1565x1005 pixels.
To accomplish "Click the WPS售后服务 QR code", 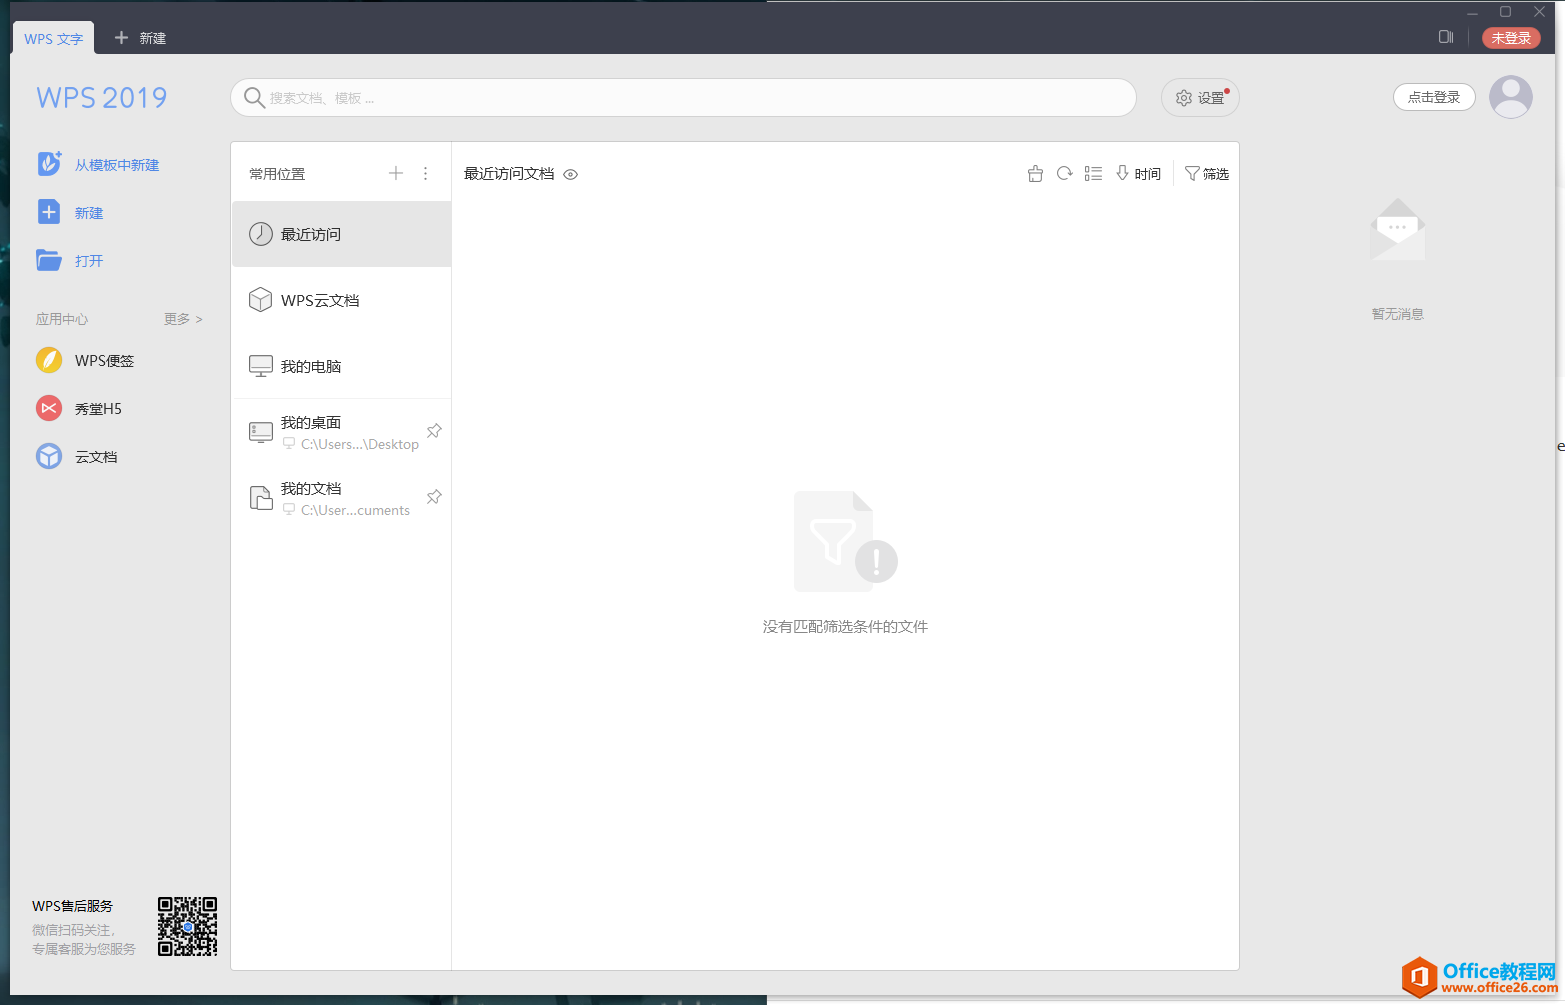I will coord(187,926).
